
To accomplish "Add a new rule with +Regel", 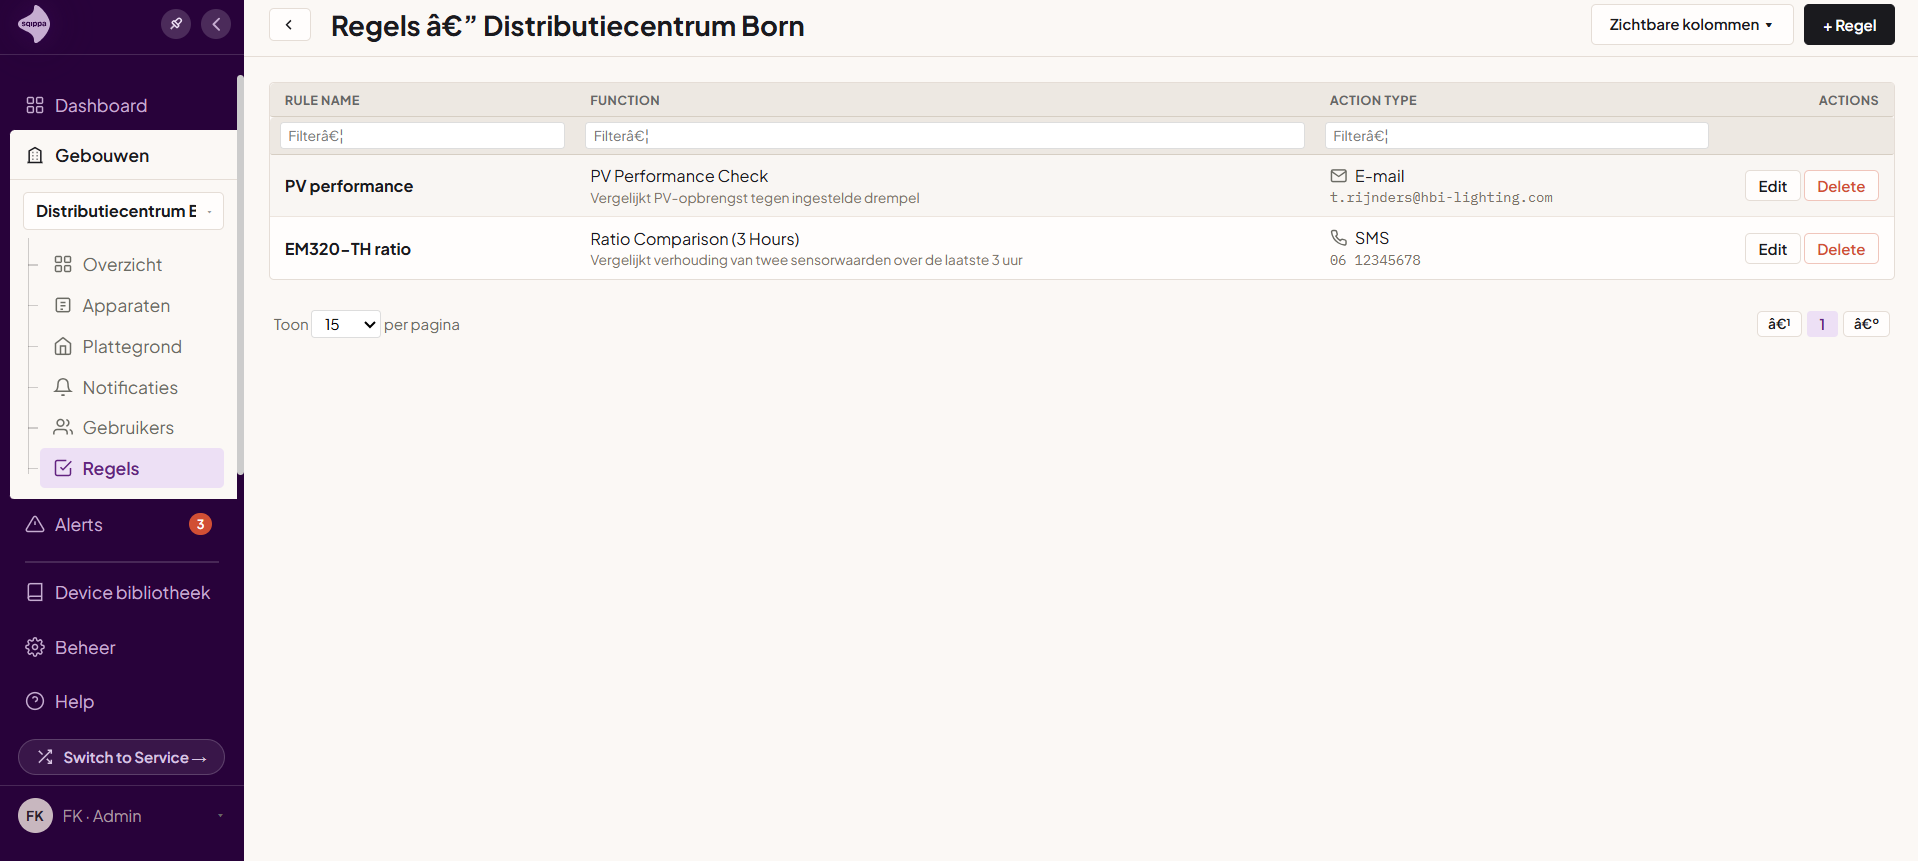I will (1848, 25).
